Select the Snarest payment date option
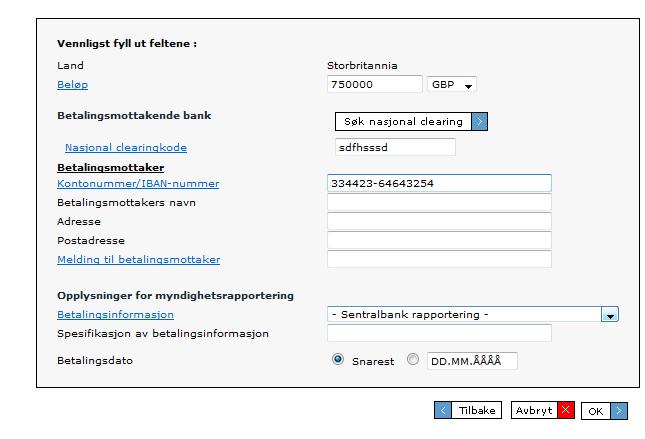Image resolution: width=645 pixels, height=439 pixels. point(338,360)
